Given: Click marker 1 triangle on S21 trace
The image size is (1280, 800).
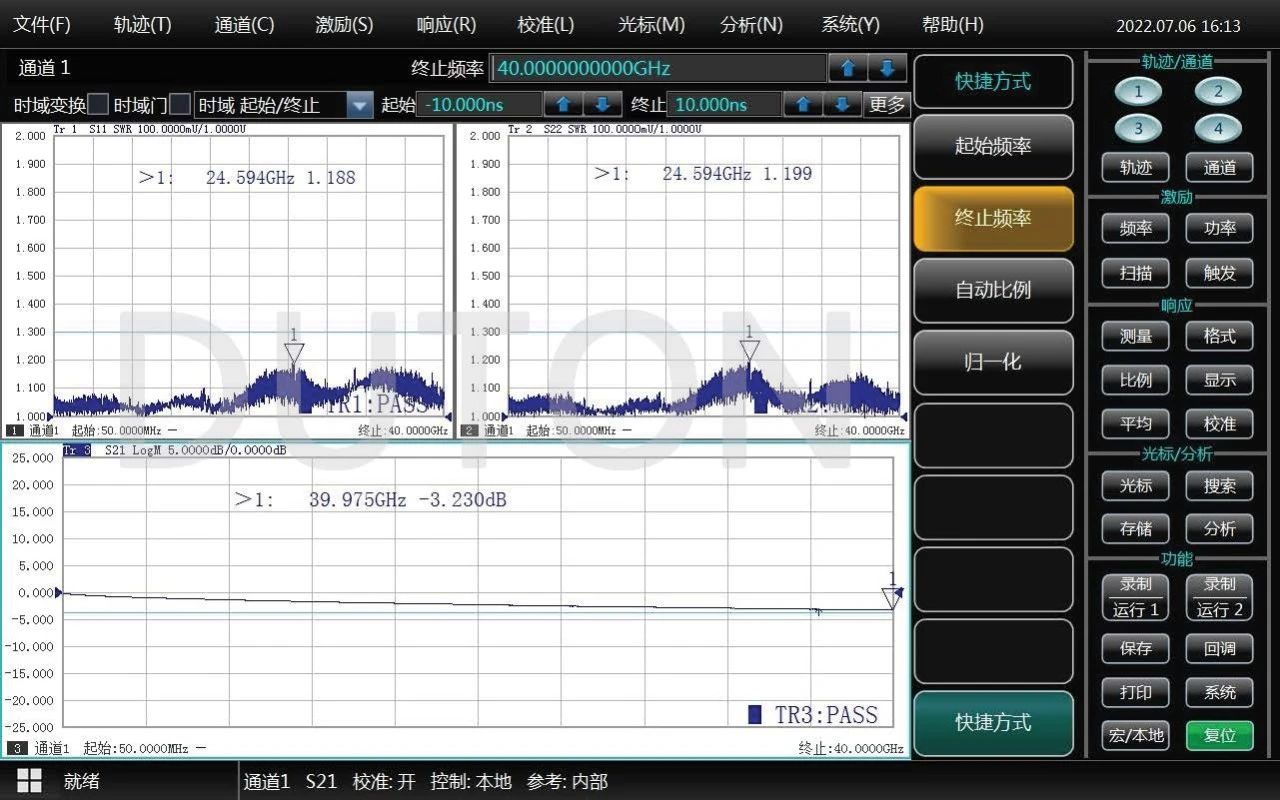Looking at the screenshot, I should point(891,597).
